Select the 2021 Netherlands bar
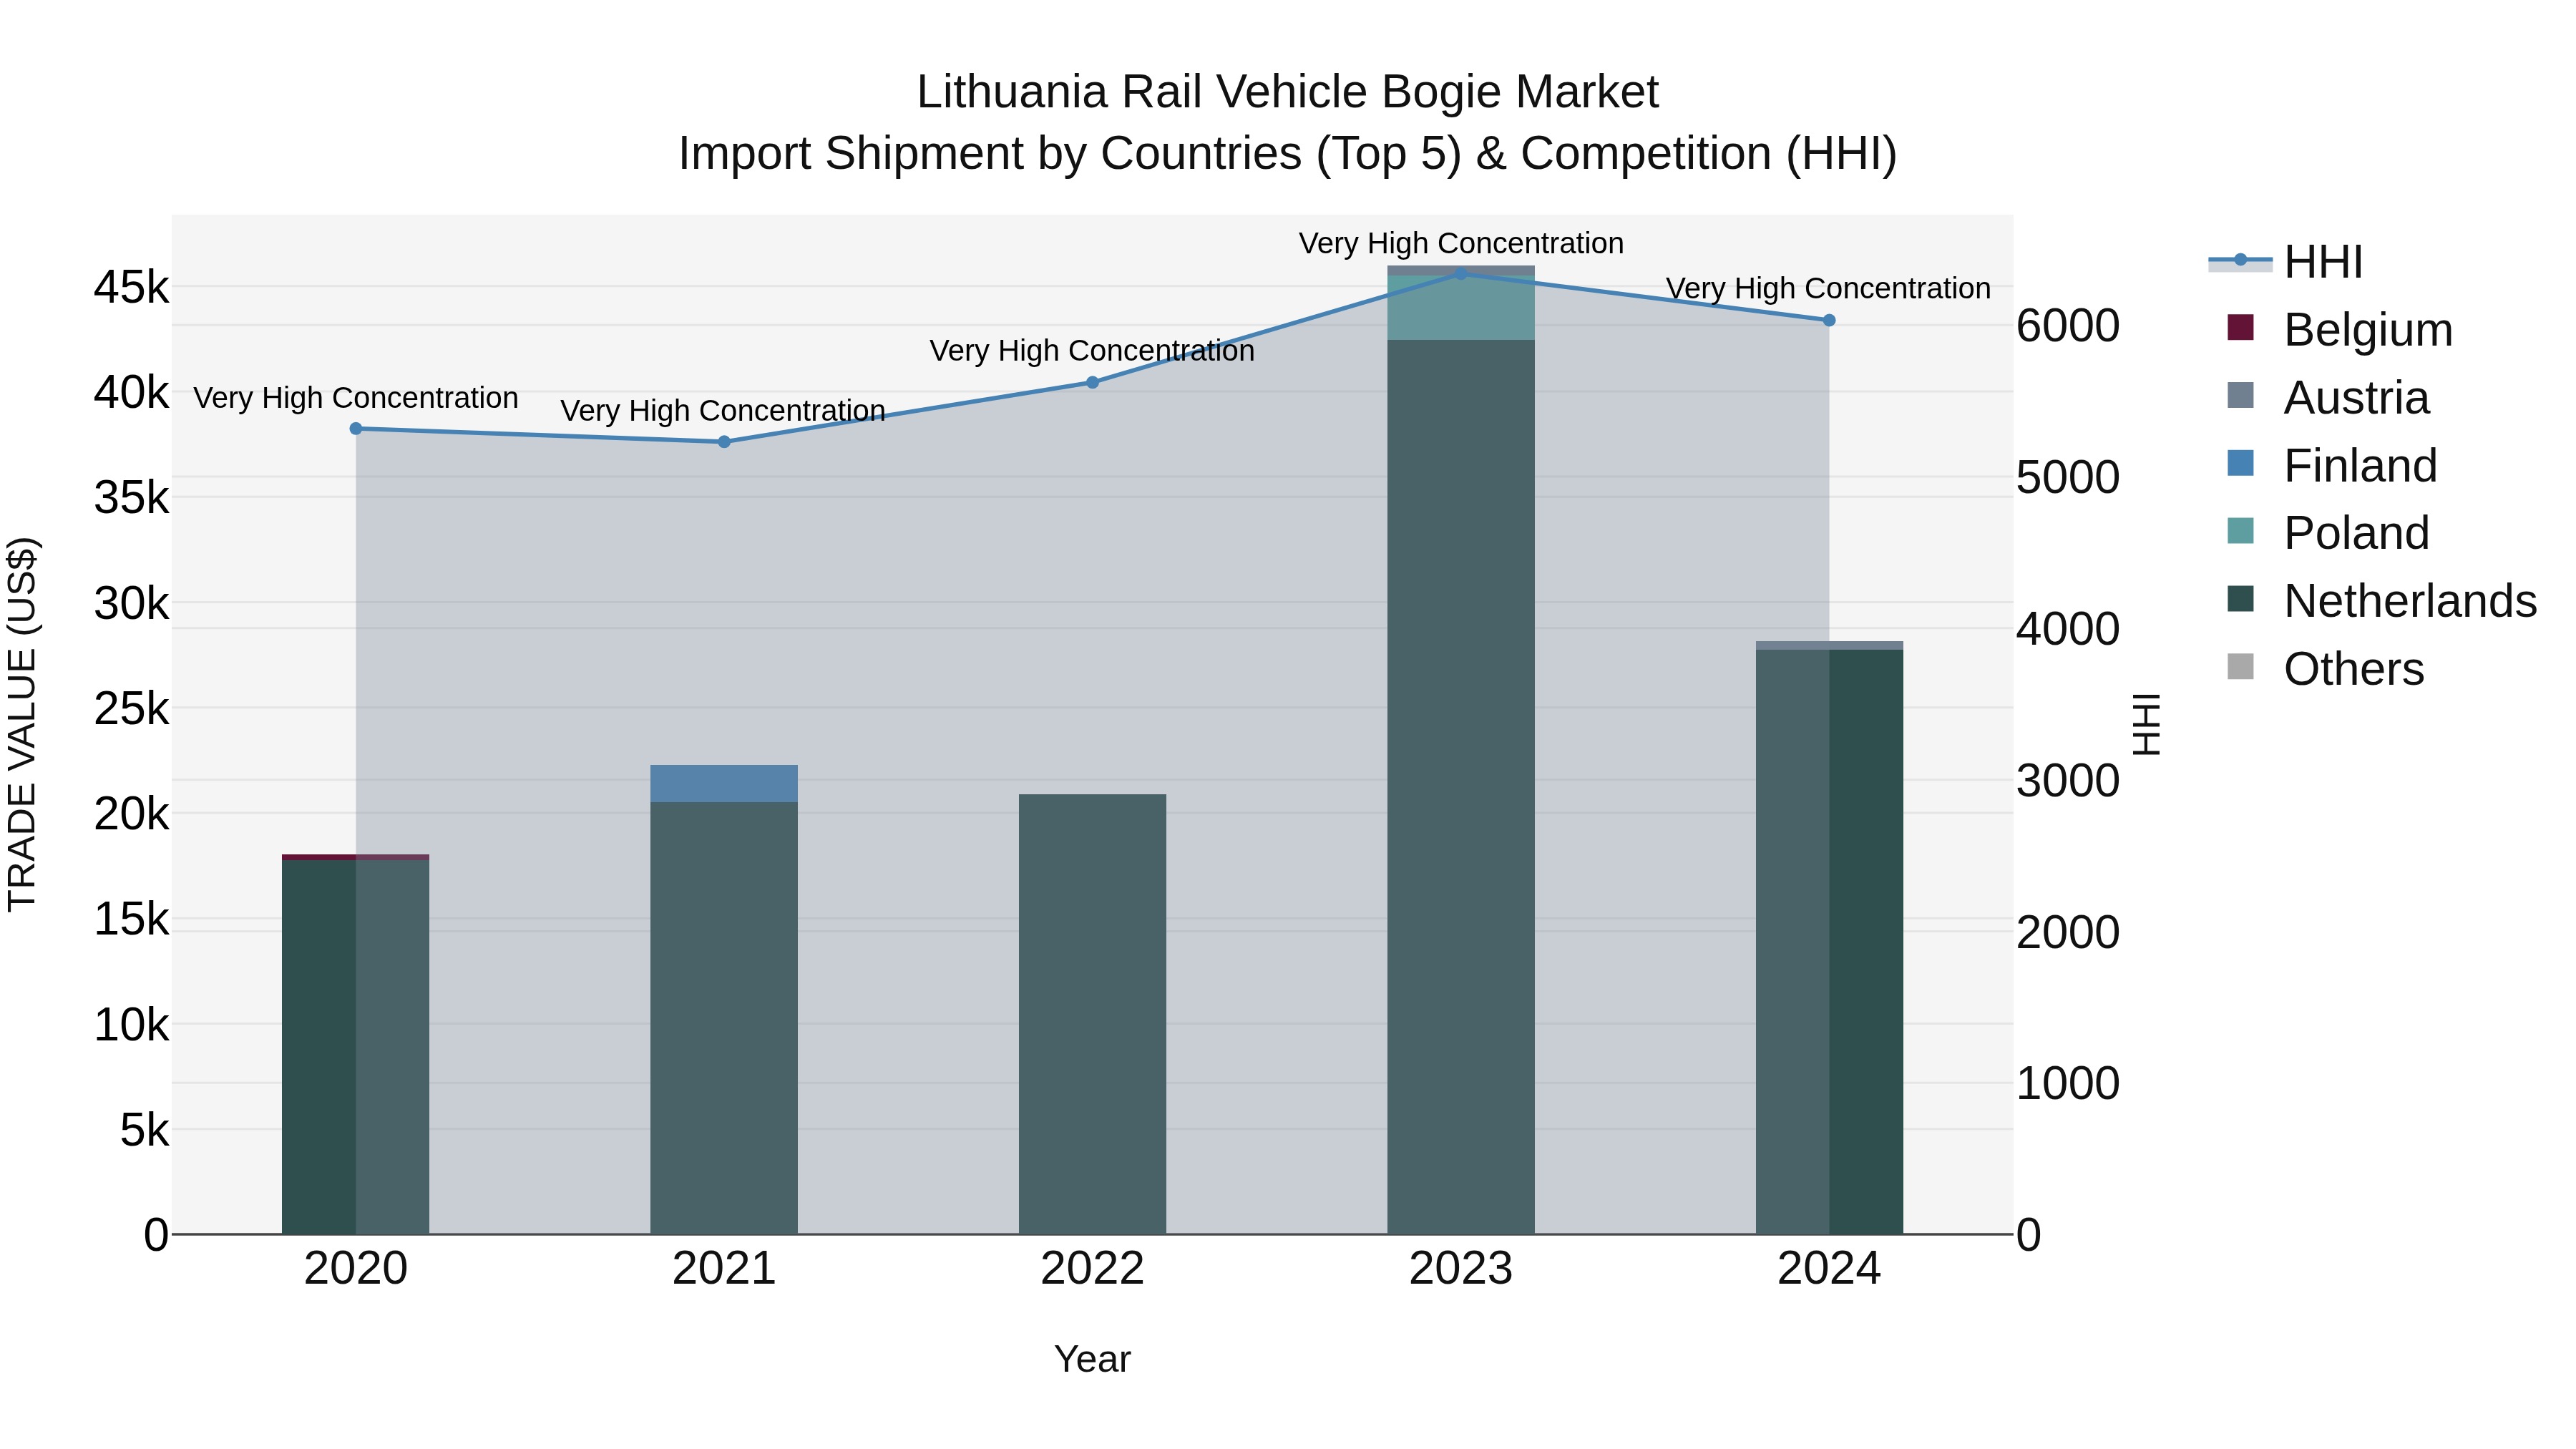 tap(724, 1018)
